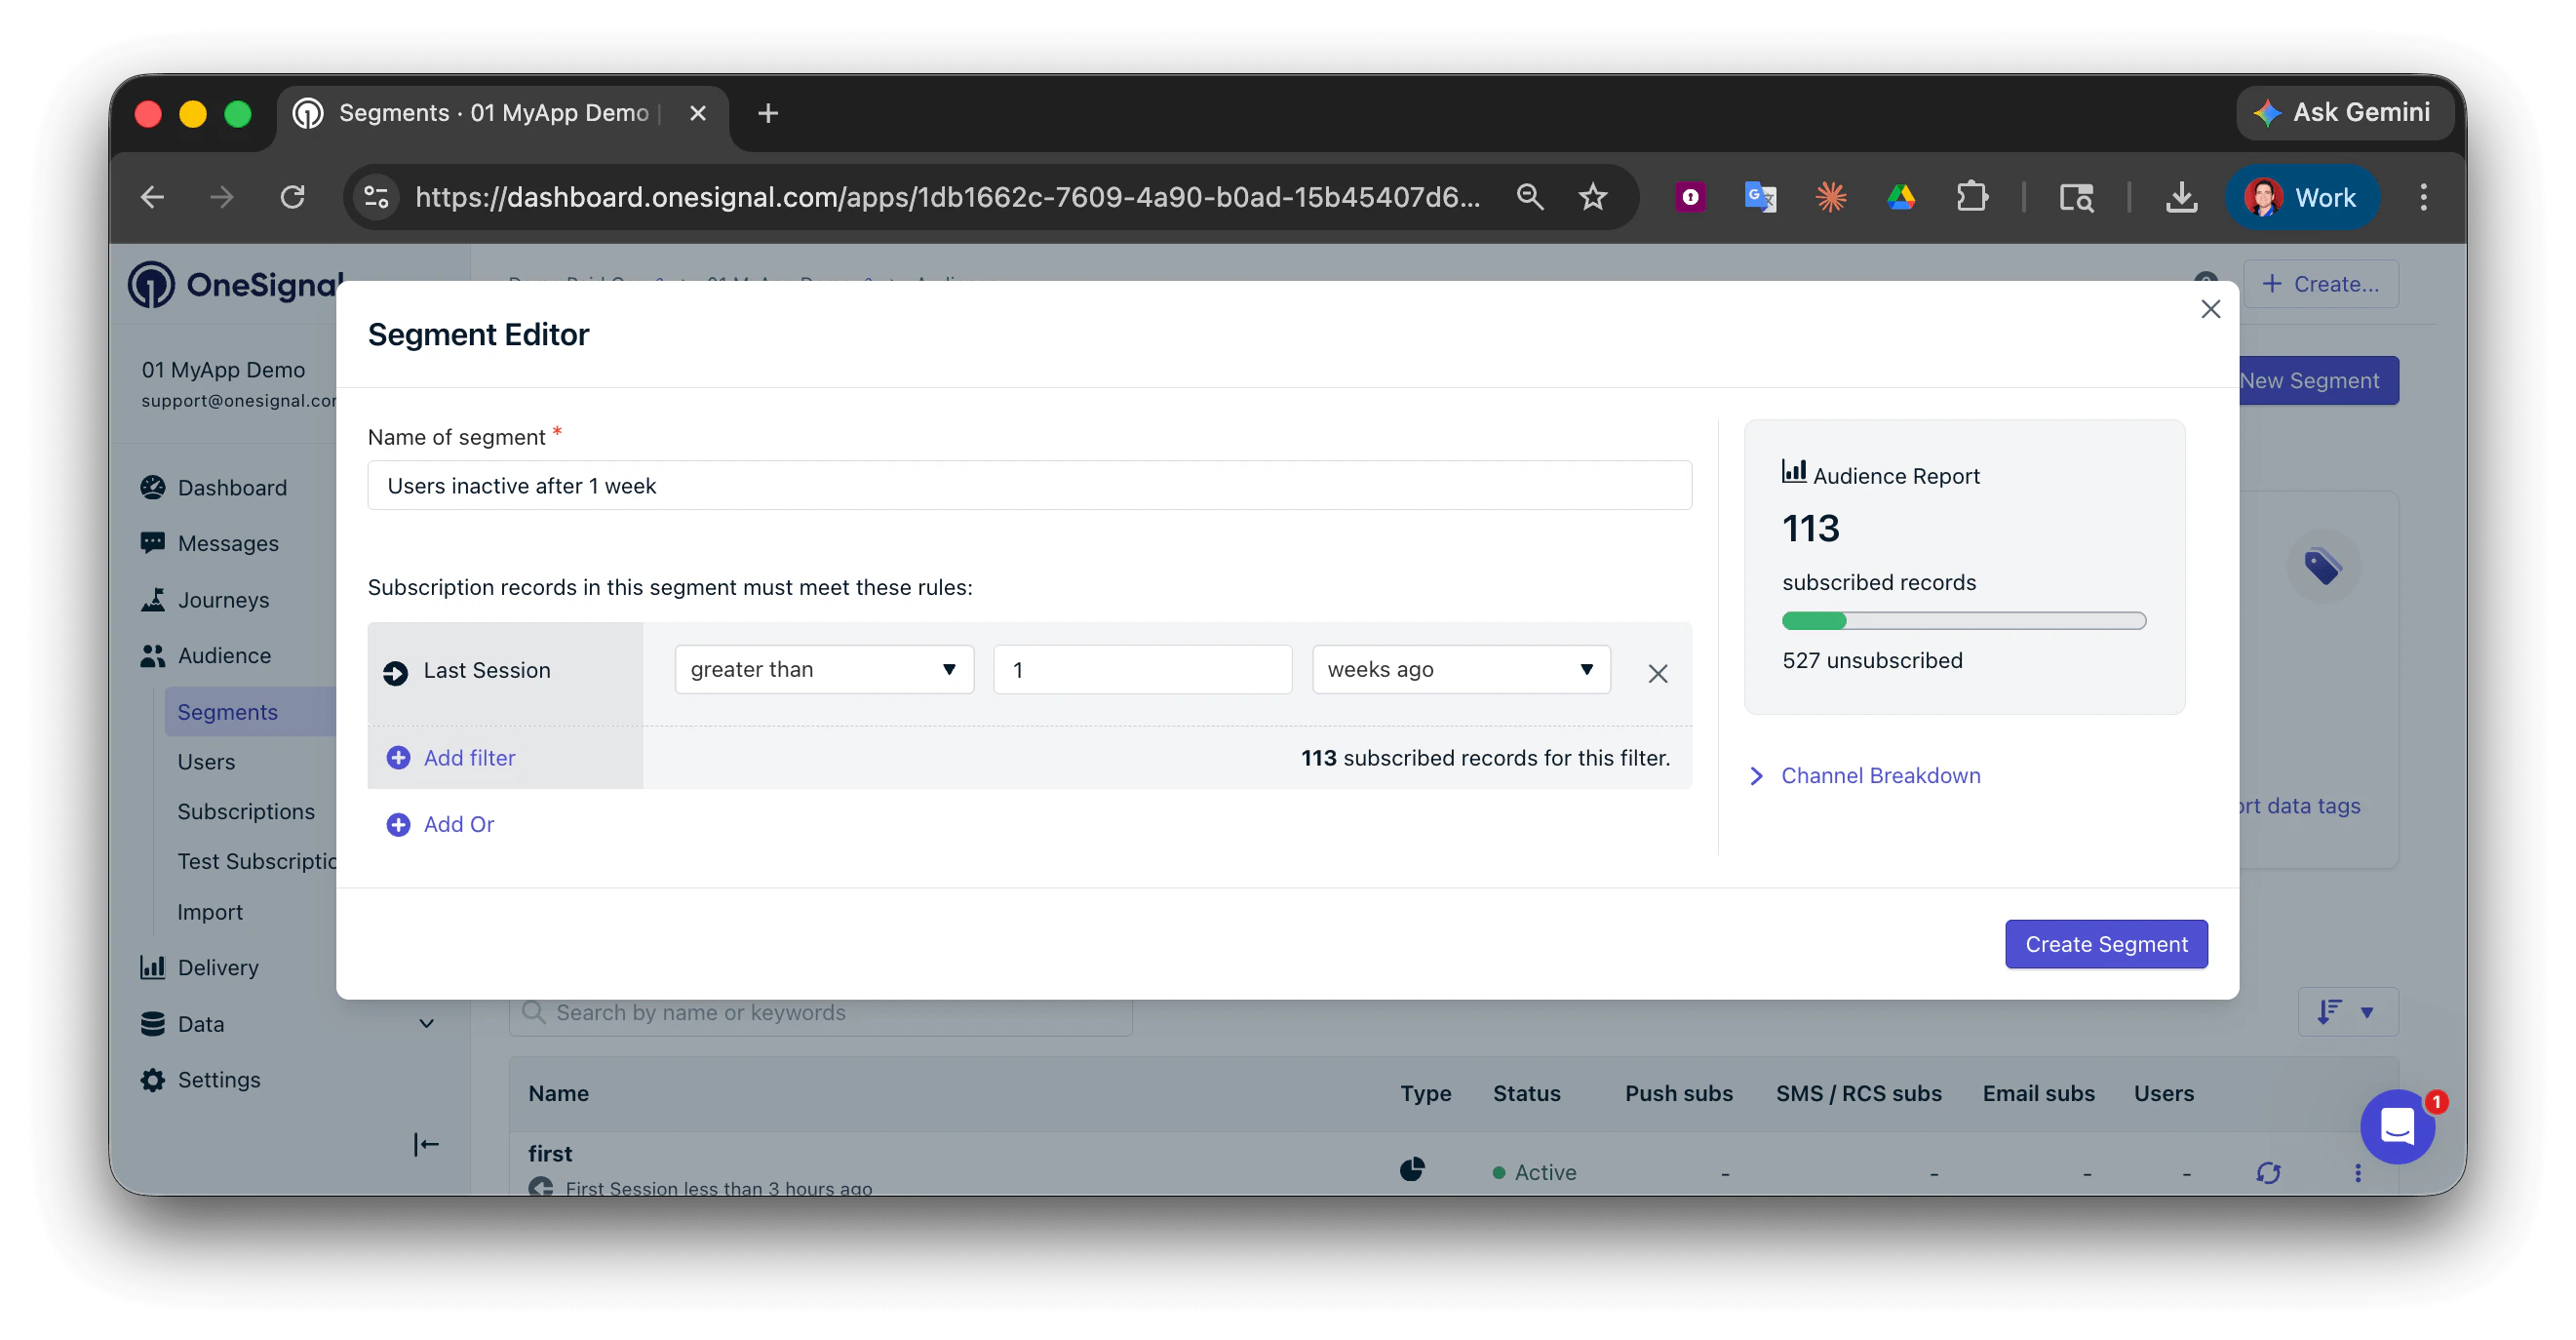Click the subscribed records progress bar
The width and height of the screenshot is (2576, 1340).
pyautogui.click(x=1963, y=620)
